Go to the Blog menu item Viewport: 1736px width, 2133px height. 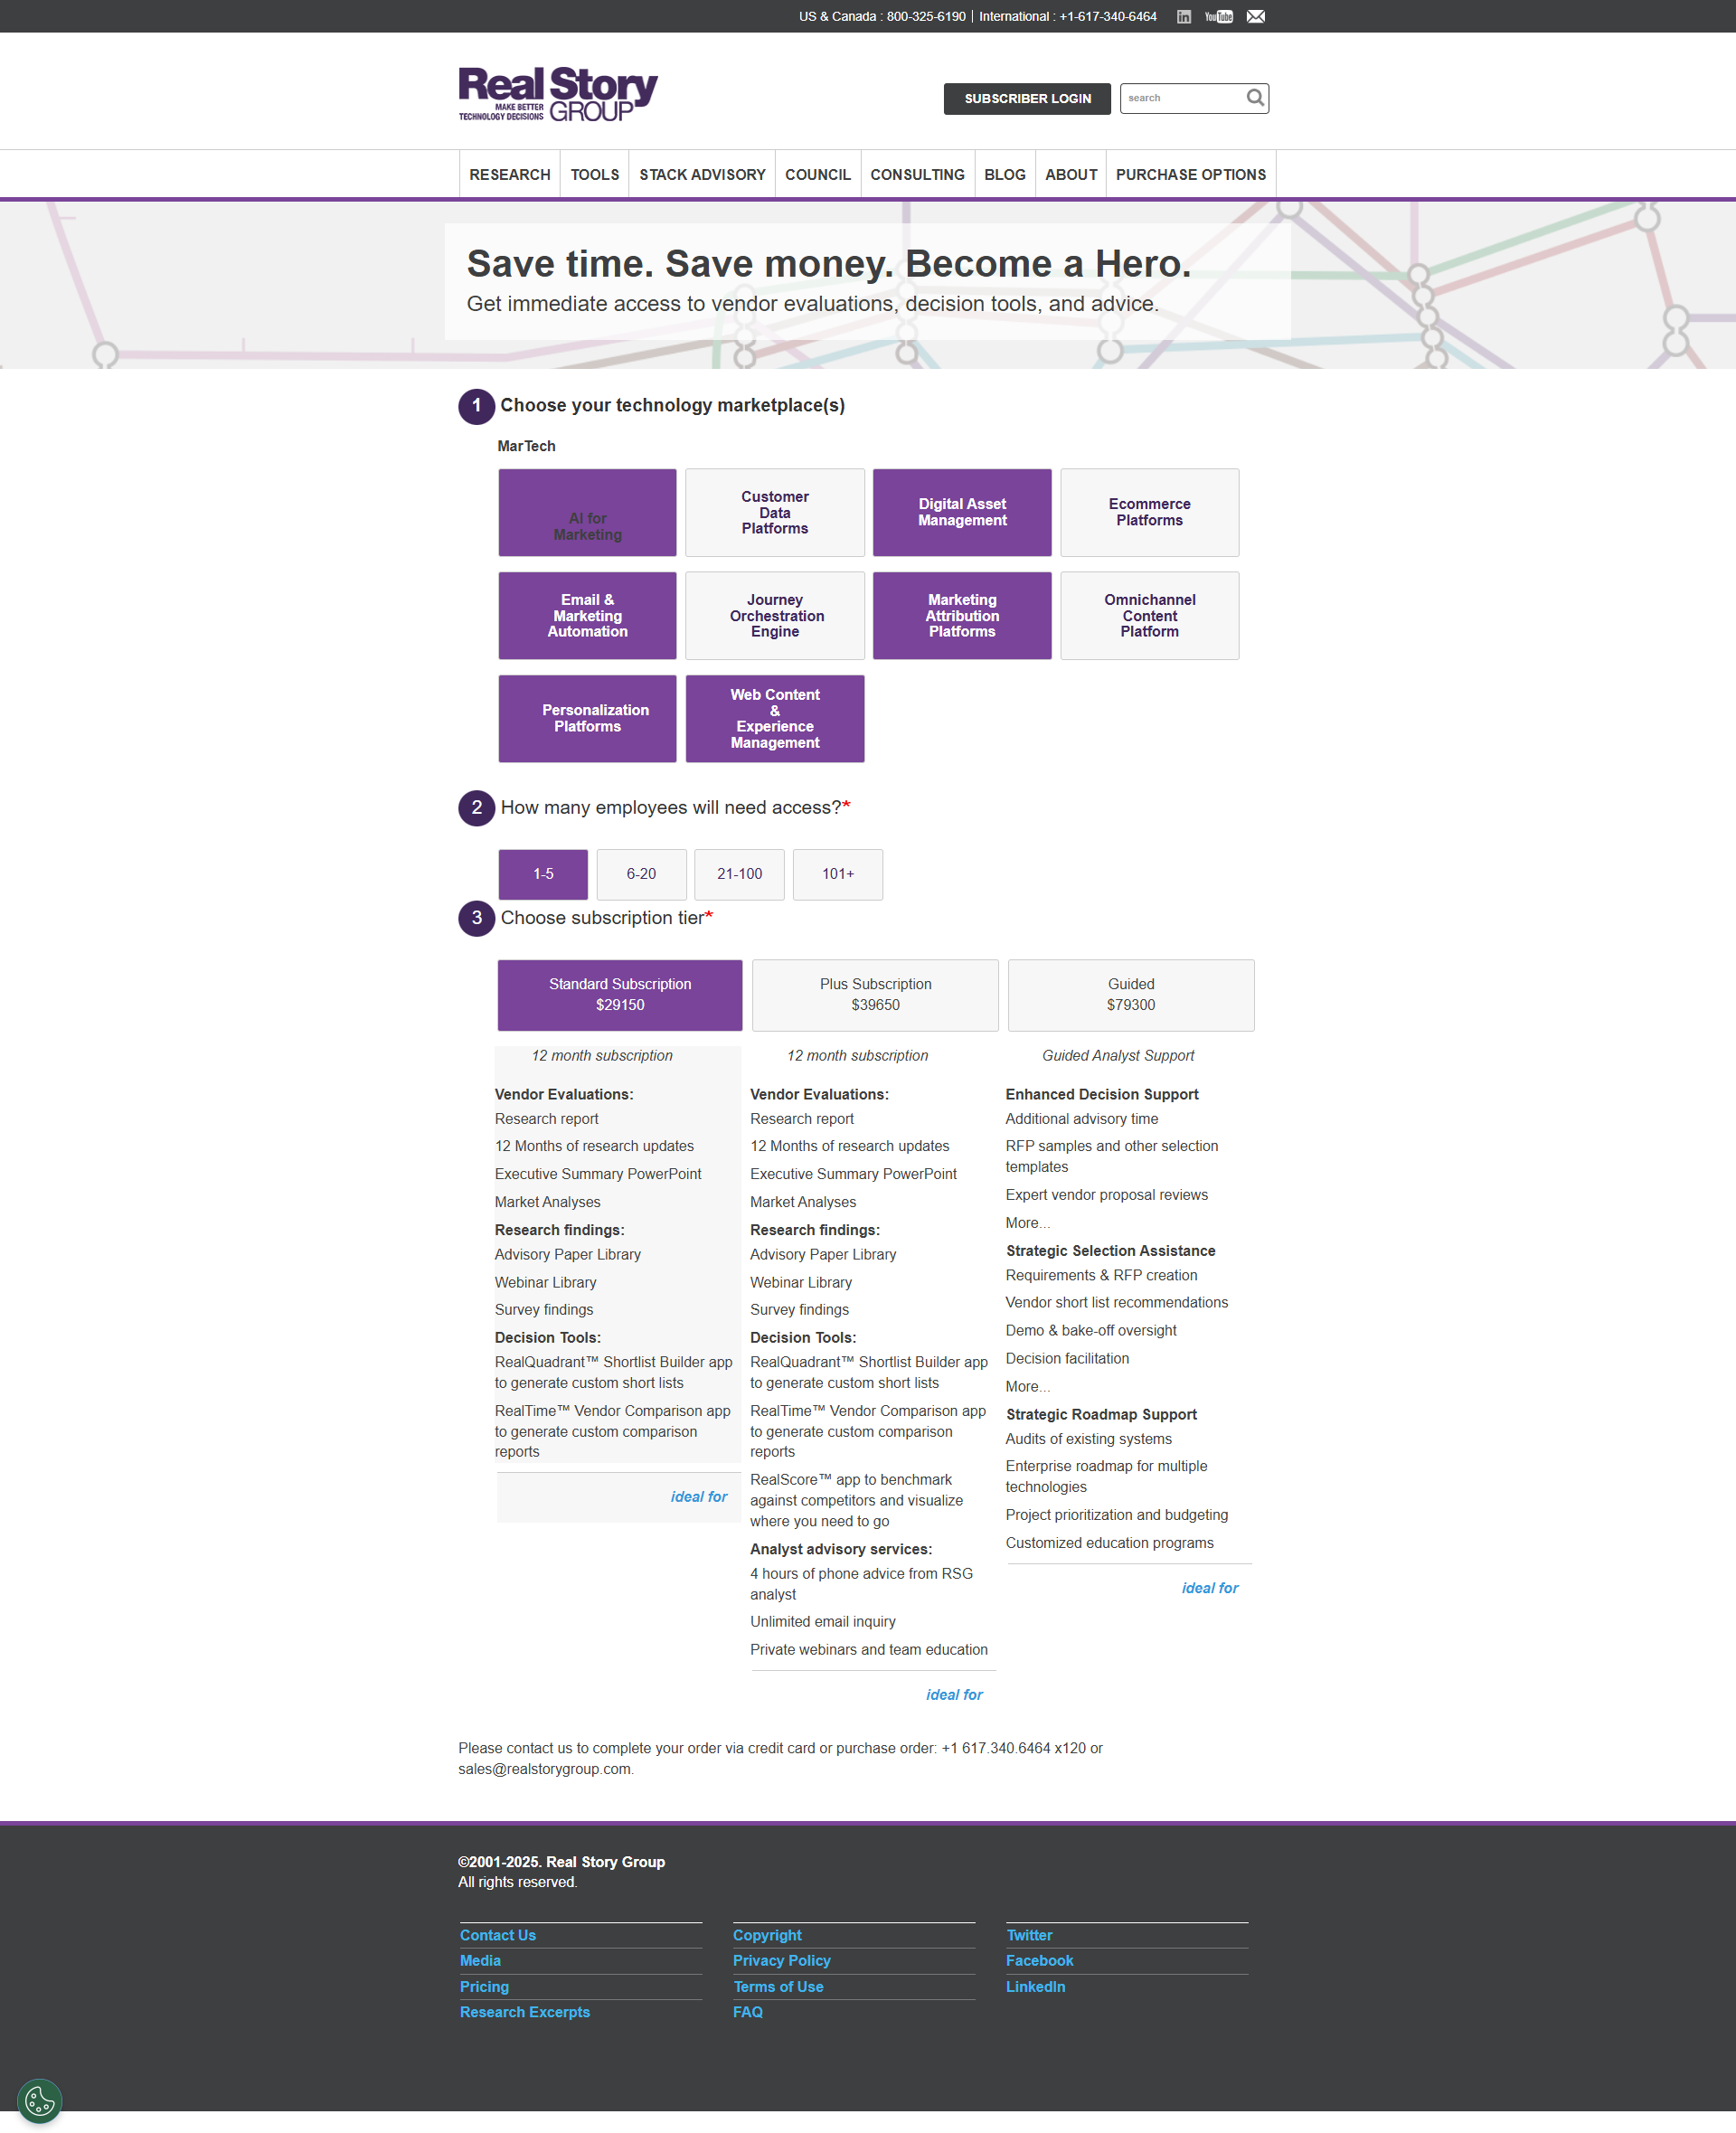(1005, 174)
